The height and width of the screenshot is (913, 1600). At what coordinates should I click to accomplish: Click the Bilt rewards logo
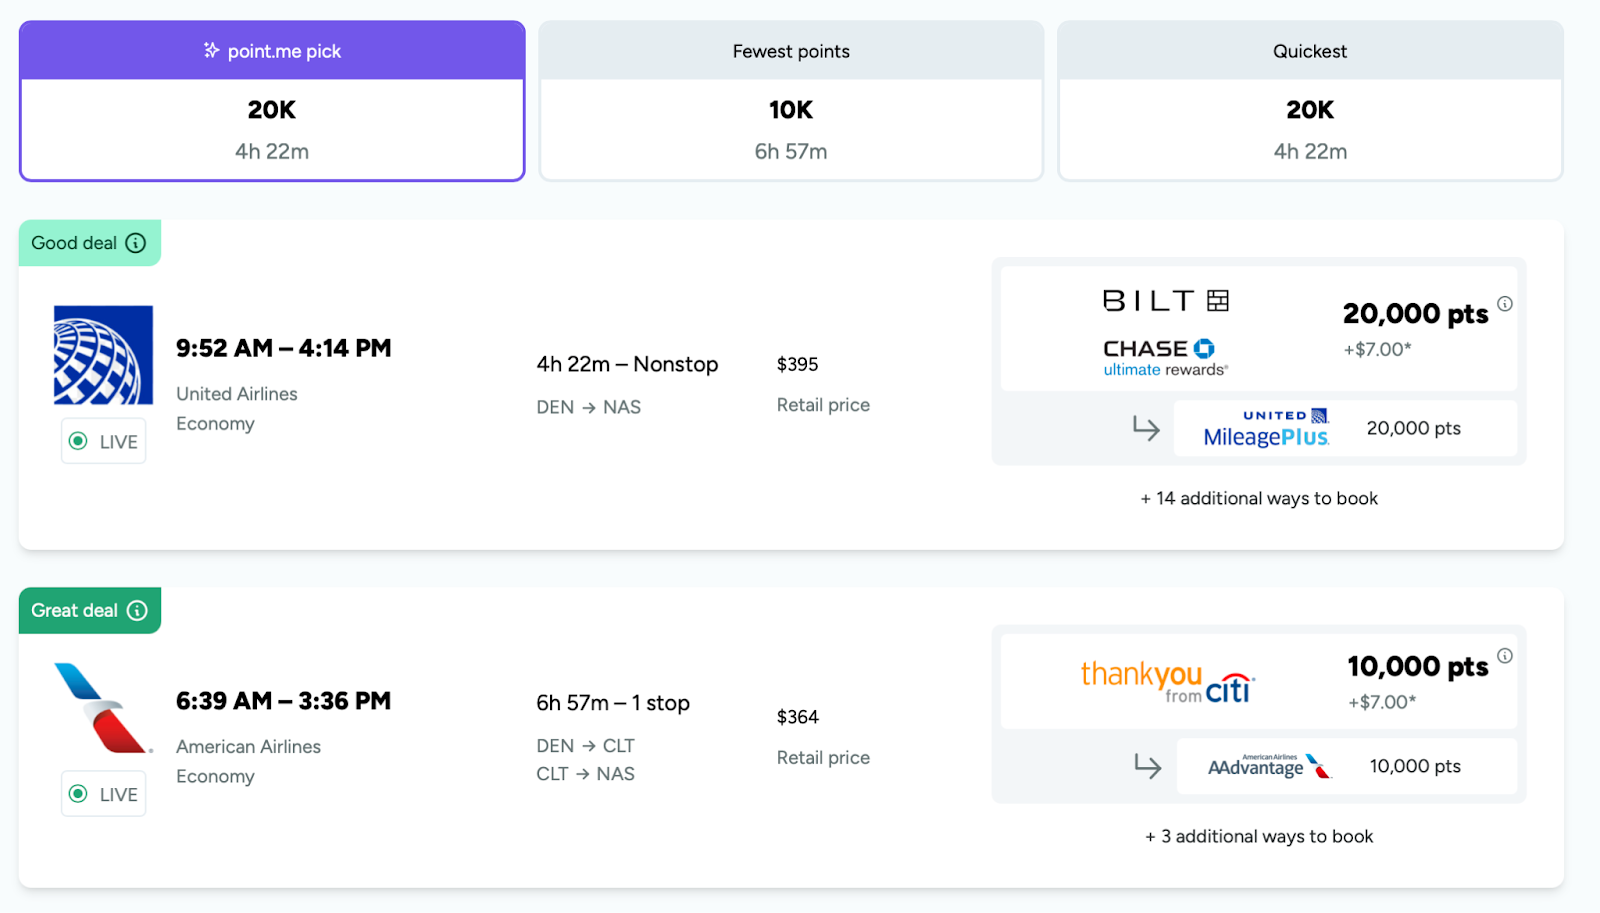[1163, 299]
